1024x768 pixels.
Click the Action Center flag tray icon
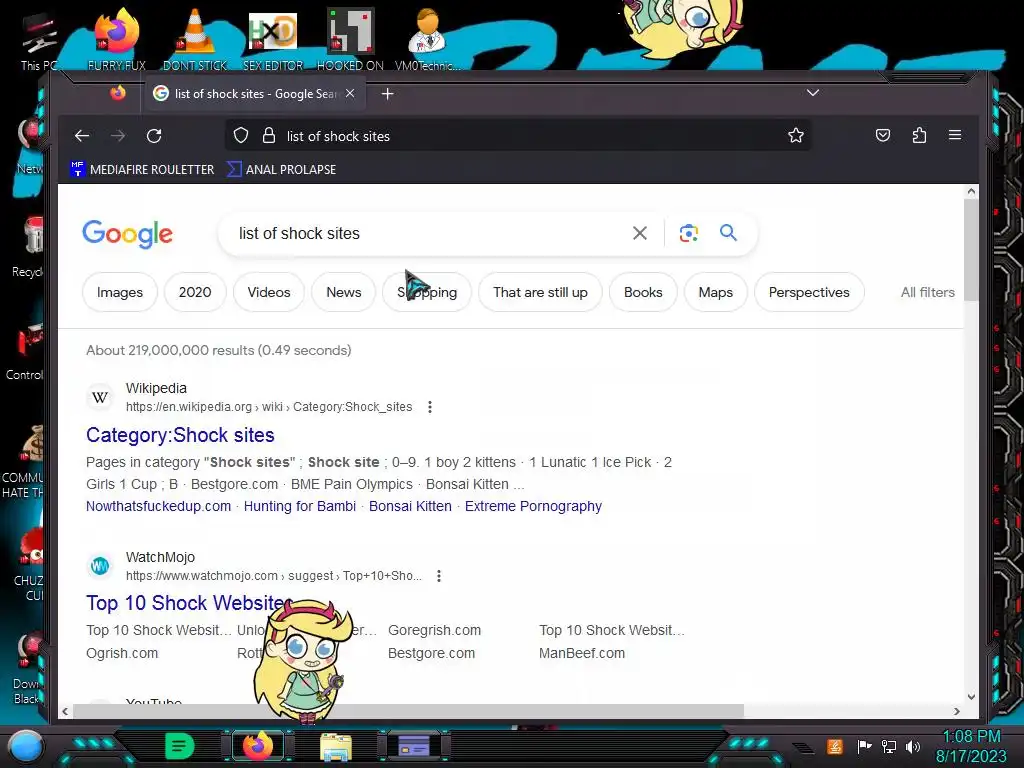(x=865, y=746)
